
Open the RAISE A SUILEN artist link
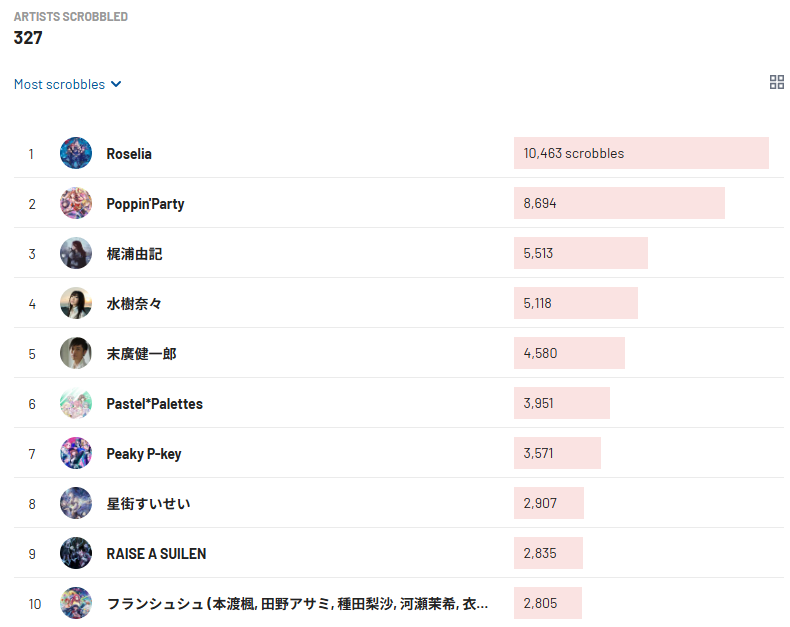click(156, 554)
